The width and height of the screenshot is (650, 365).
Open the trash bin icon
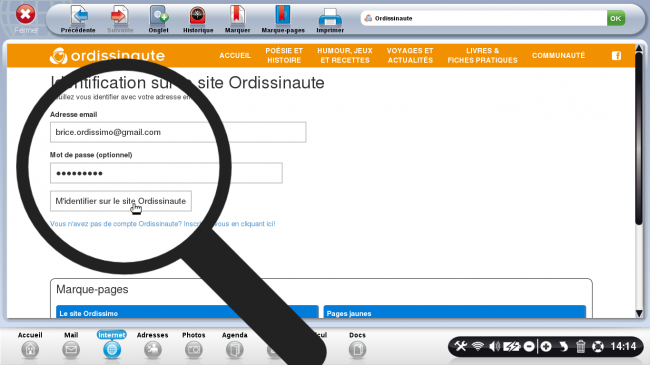(x=580, y=346)
